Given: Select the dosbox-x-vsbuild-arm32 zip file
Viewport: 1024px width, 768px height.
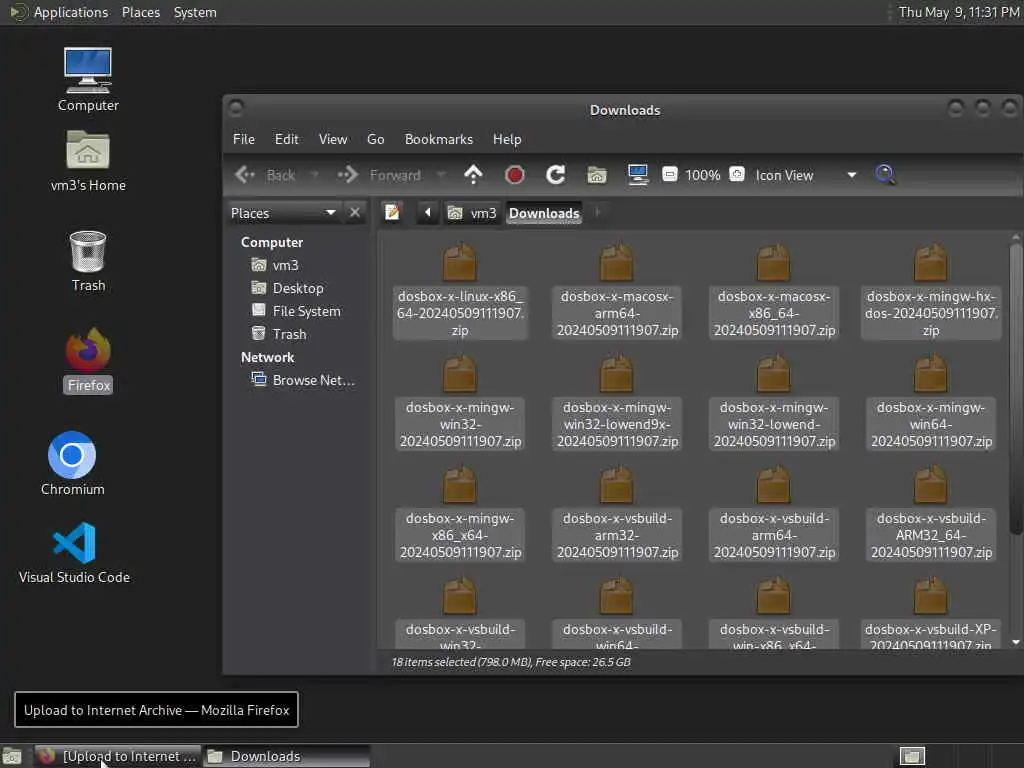Looking at the screenshot, I should coord(617,513).
